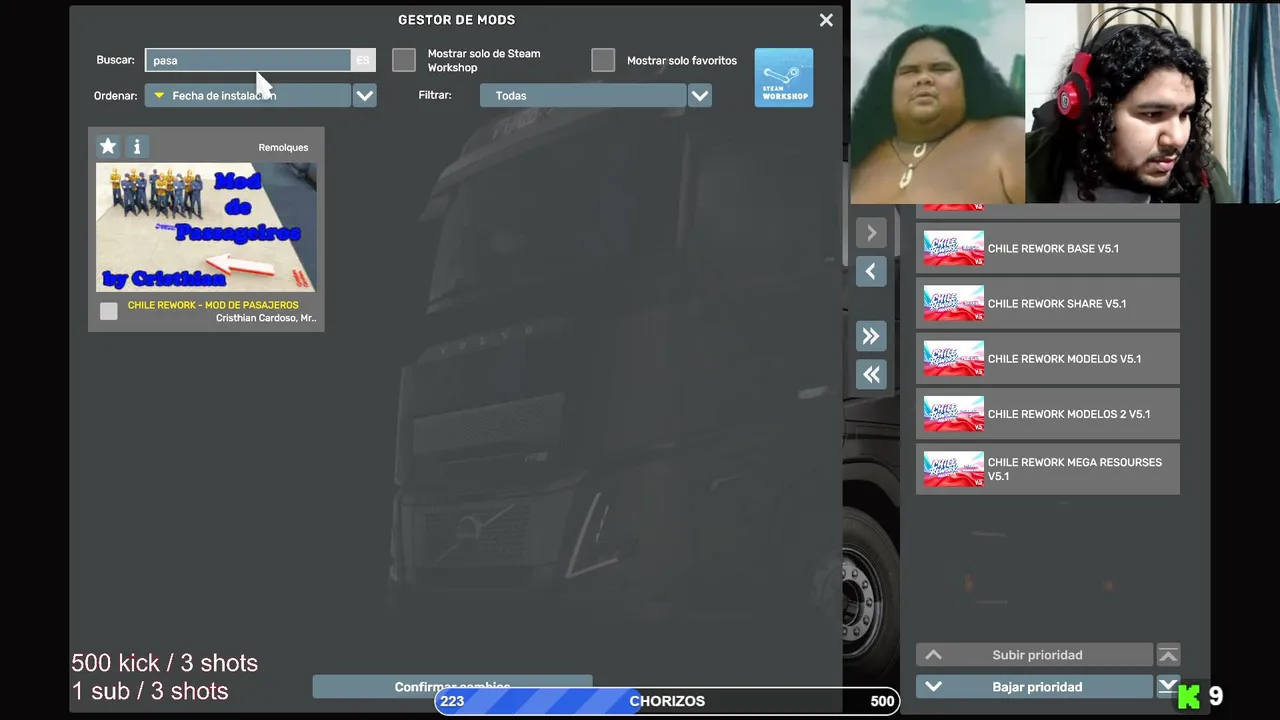Enable Mostrar solo favoritos checkbox
1280x720 pixels.
603,60
